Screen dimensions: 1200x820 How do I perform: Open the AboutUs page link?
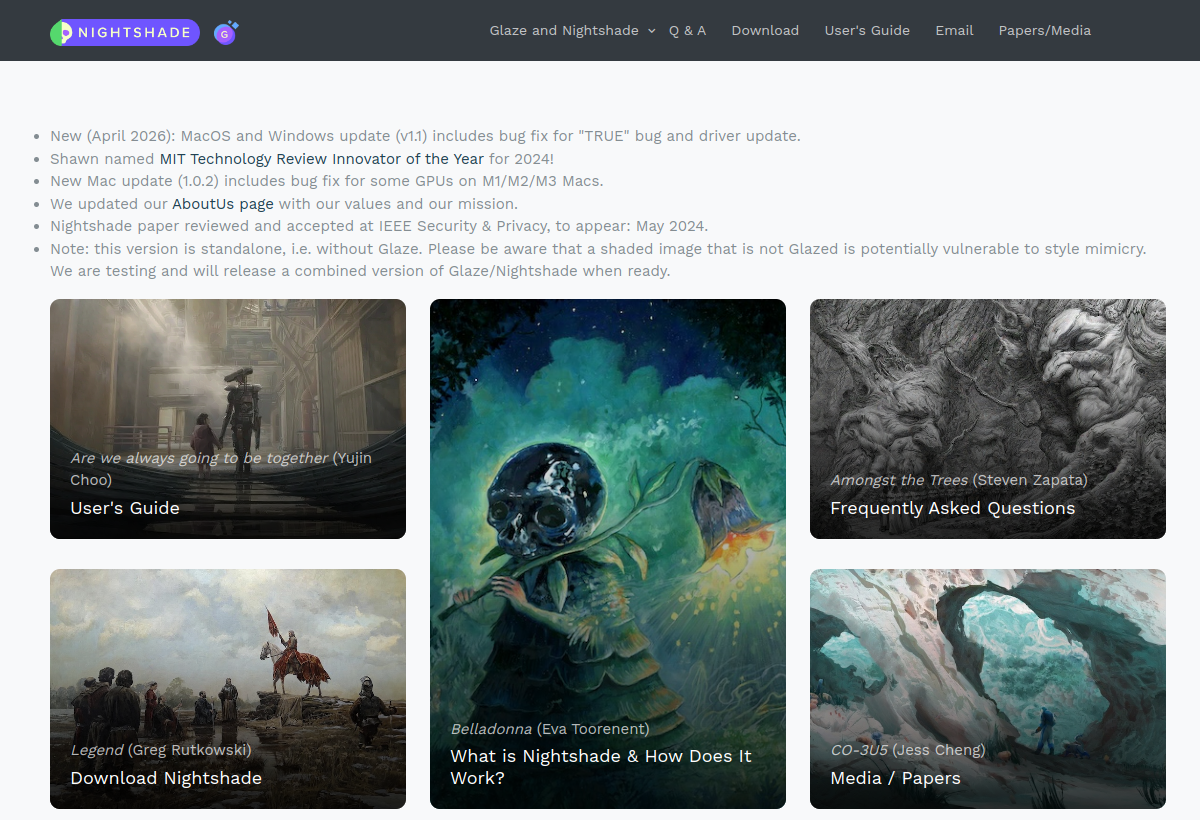point(223,204)
